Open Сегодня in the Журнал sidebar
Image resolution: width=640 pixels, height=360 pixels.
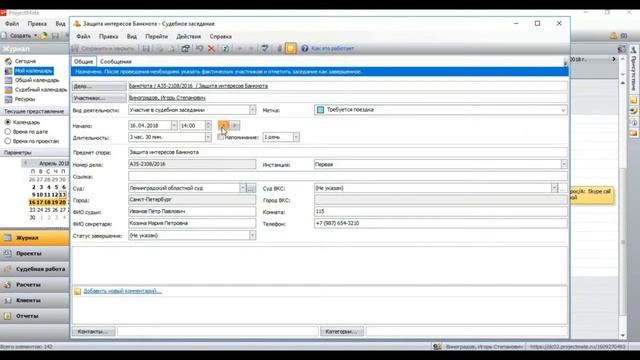(x=25, y=61)
